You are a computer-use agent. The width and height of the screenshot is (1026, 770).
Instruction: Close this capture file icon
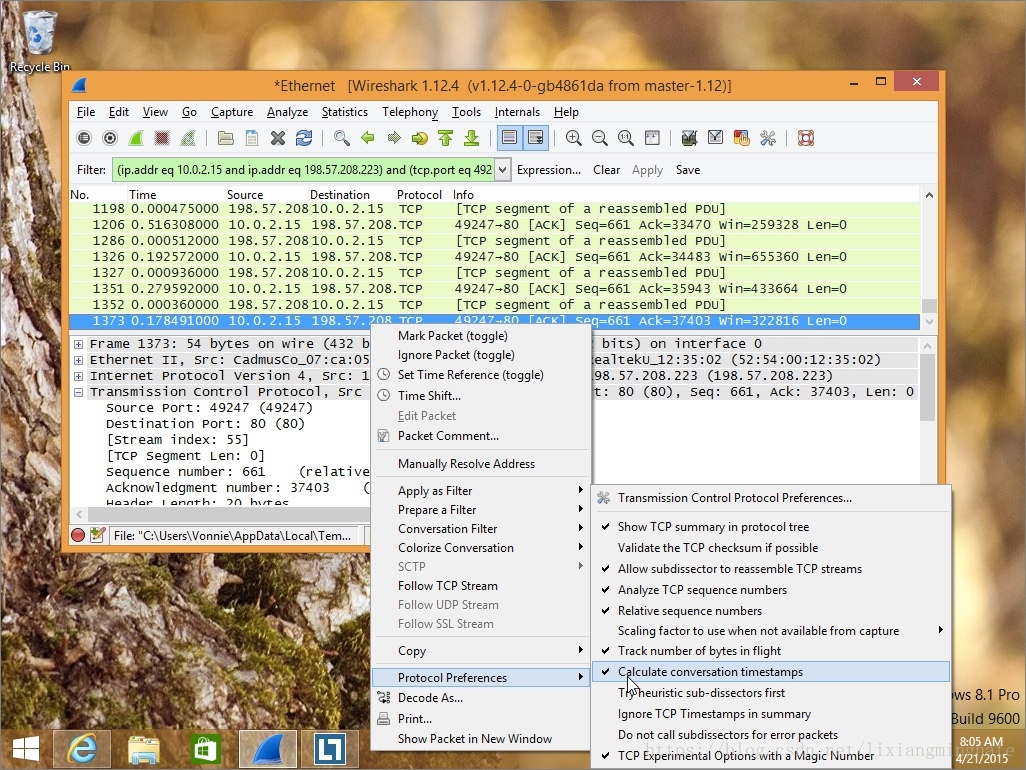[277, 138]
